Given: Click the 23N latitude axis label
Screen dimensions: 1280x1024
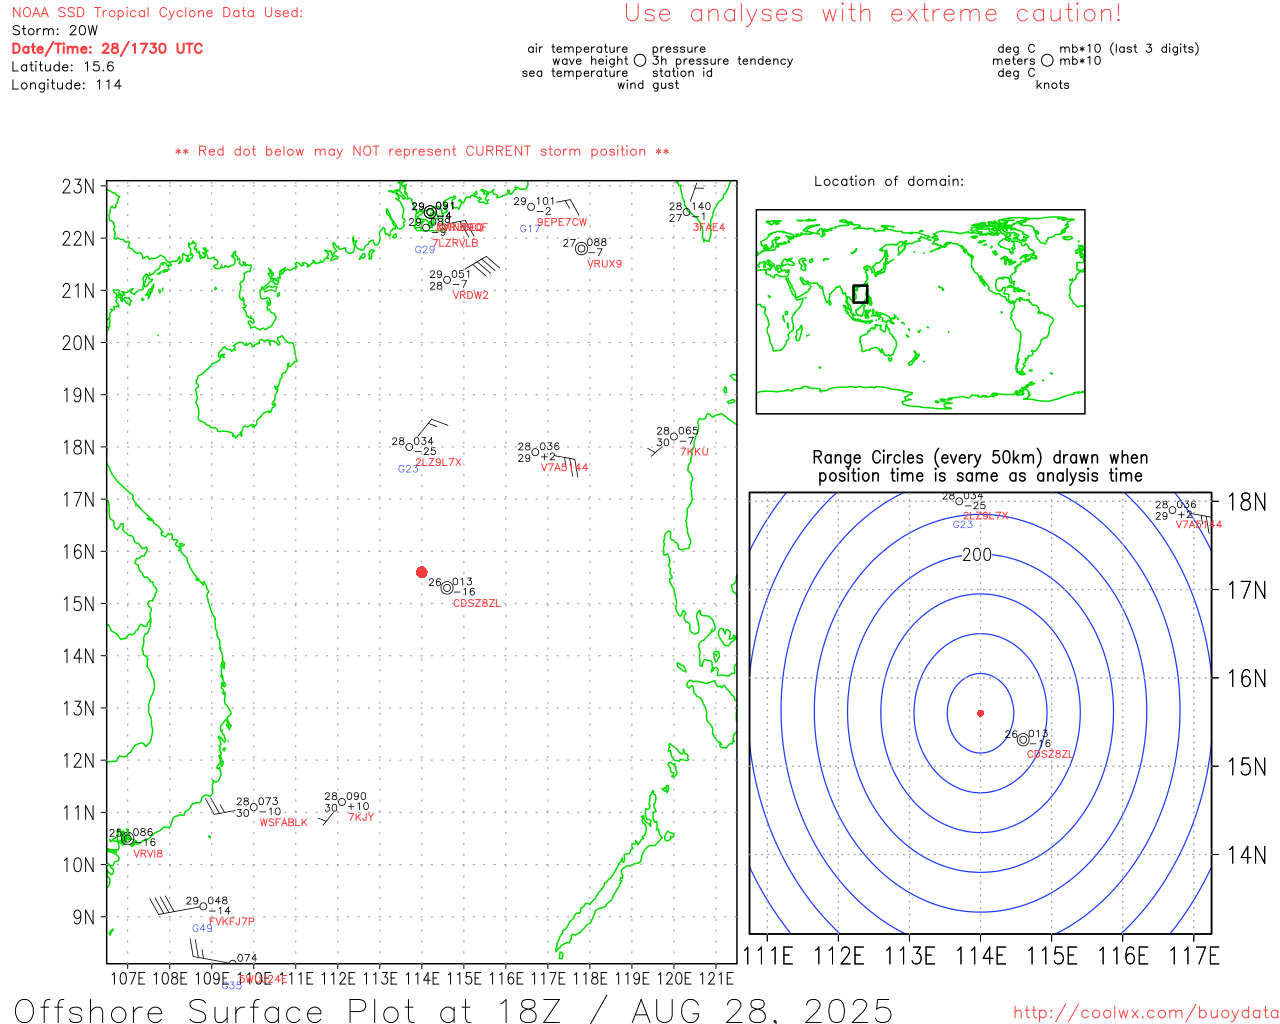Looking at the screenshot, I should pyautogui.click(x=78, y=187).
